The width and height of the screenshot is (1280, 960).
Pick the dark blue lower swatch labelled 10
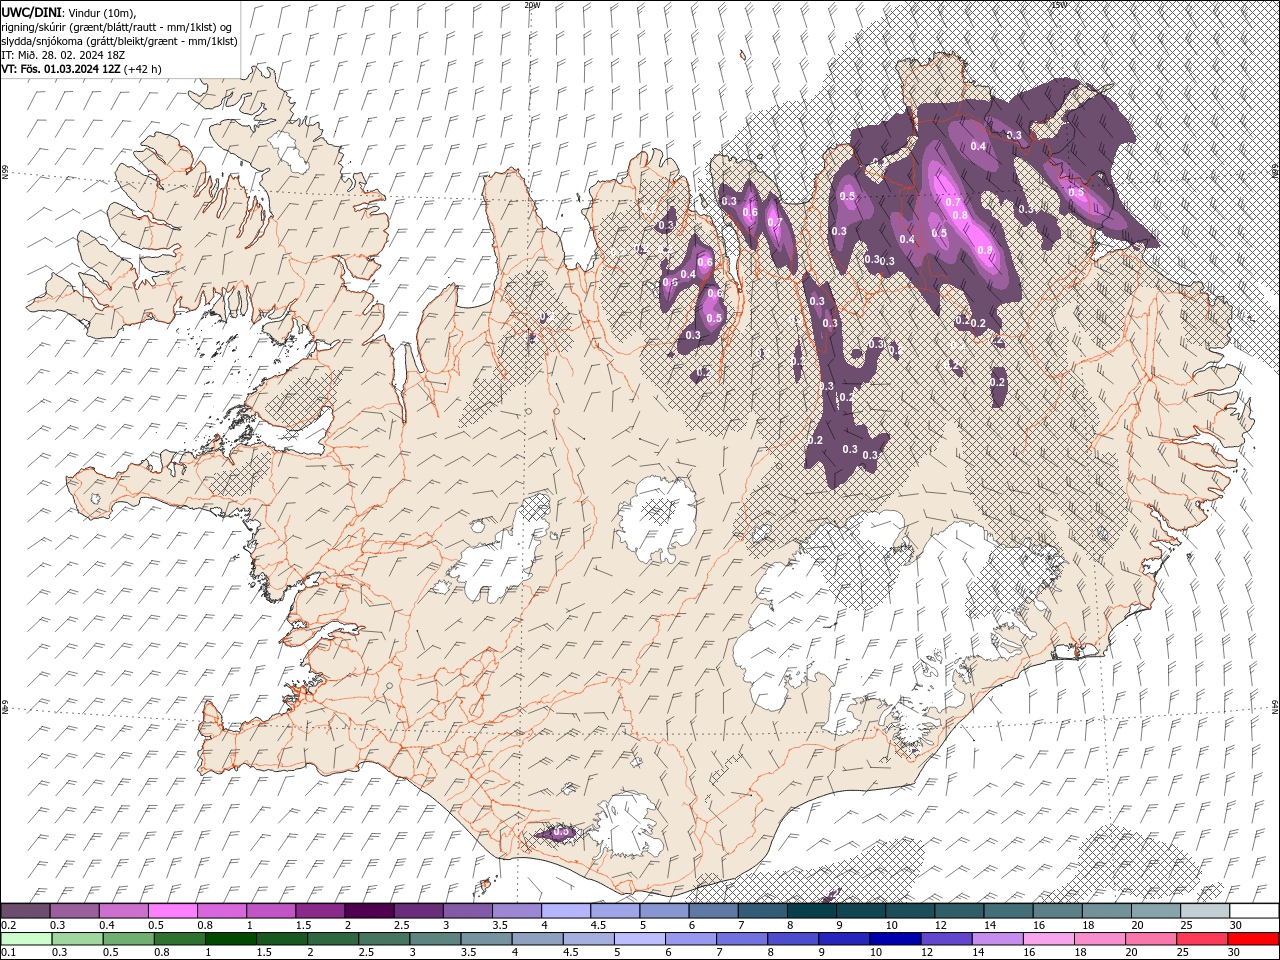click(894, 939)
